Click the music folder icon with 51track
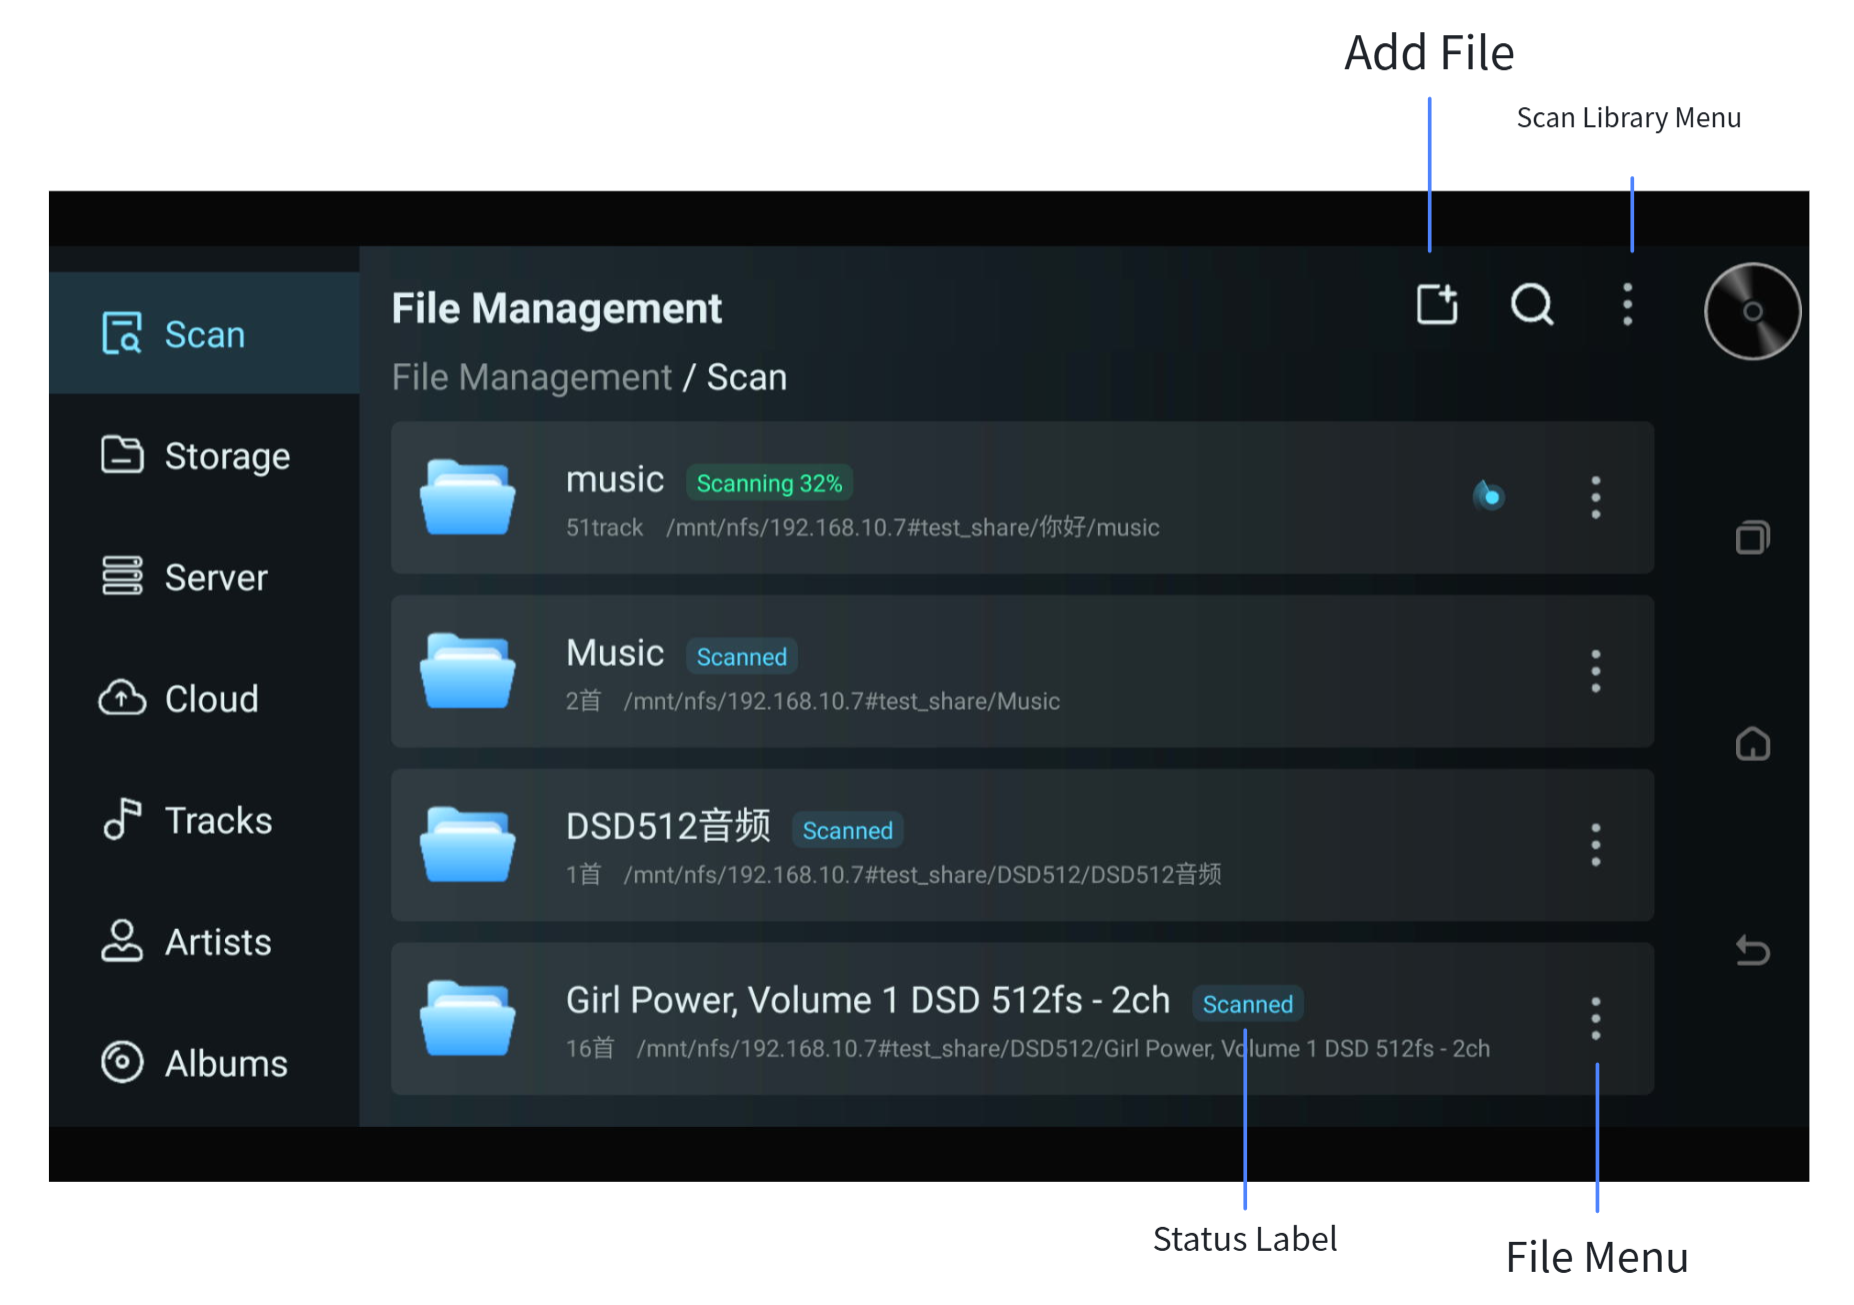Screen dimensions: 1854x1305 coord(468,497)
